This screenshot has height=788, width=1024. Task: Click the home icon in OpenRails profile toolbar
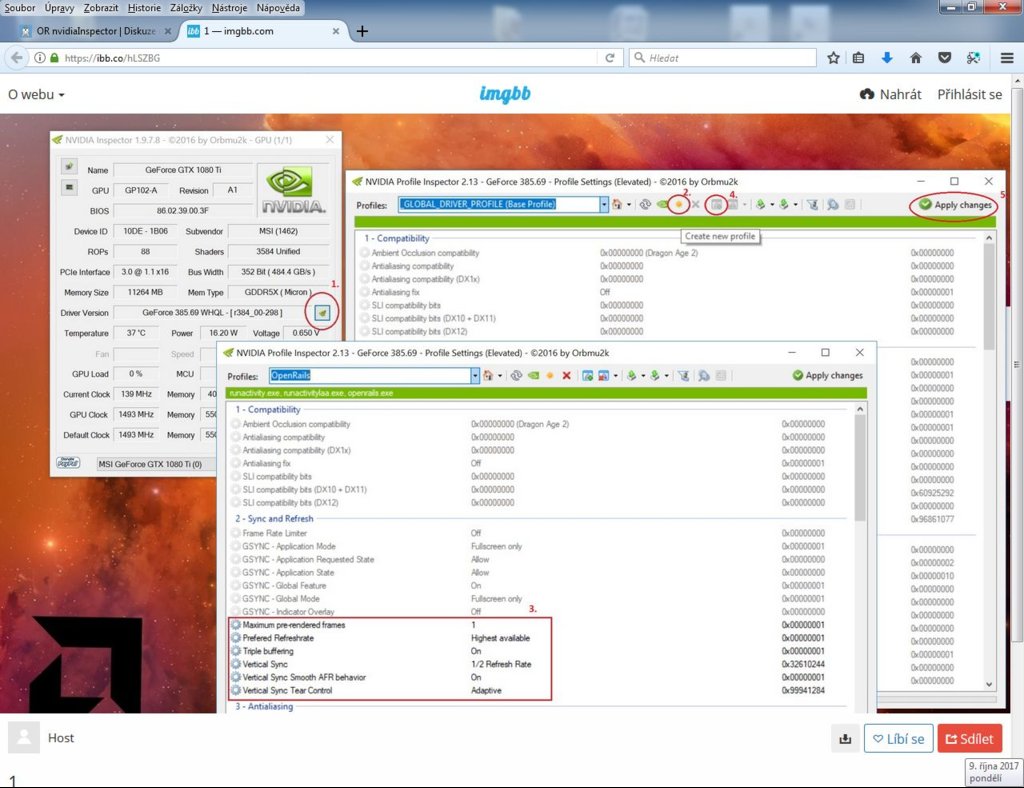point(488,375)
